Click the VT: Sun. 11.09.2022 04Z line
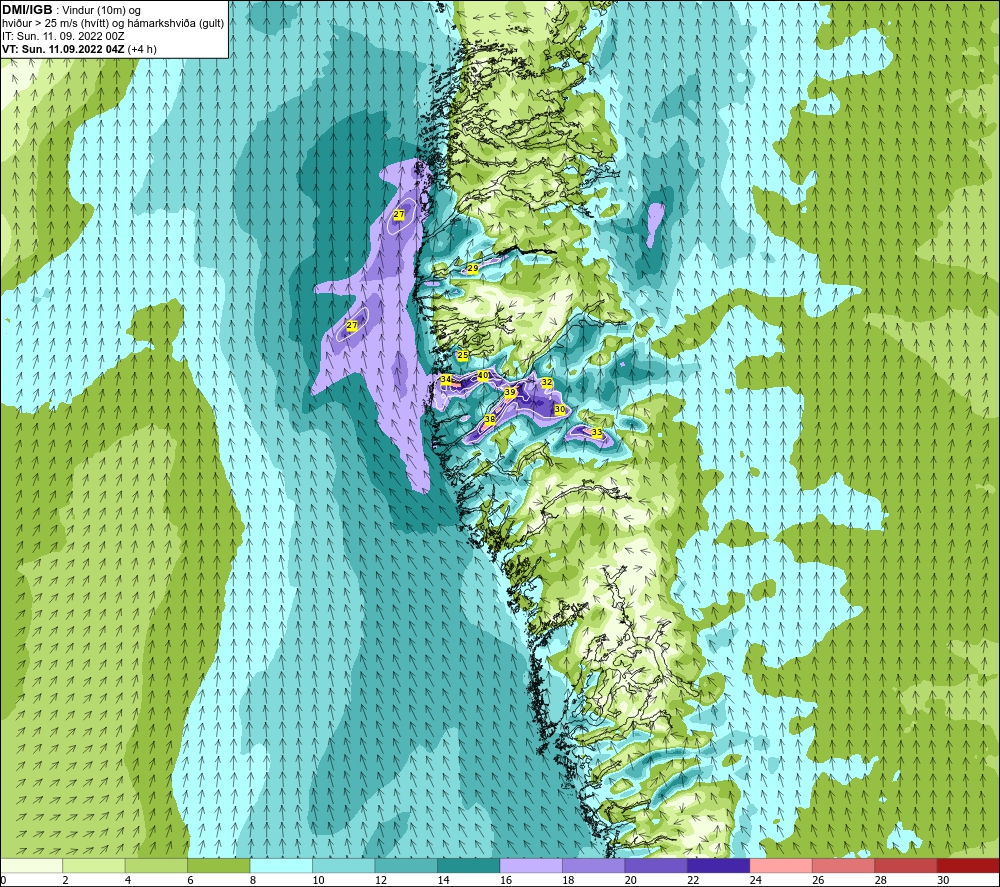 [79, 49]
